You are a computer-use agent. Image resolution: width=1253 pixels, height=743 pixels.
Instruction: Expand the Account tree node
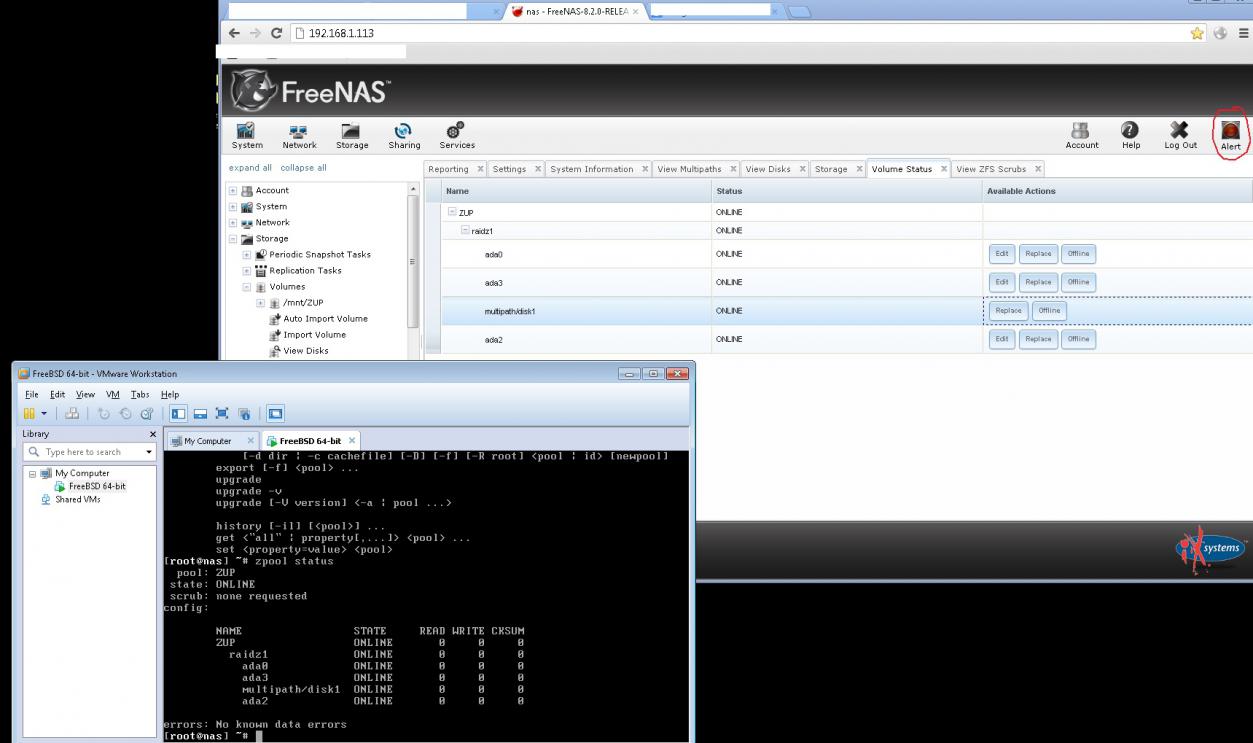pyautogui.click(x=230, y=190)
